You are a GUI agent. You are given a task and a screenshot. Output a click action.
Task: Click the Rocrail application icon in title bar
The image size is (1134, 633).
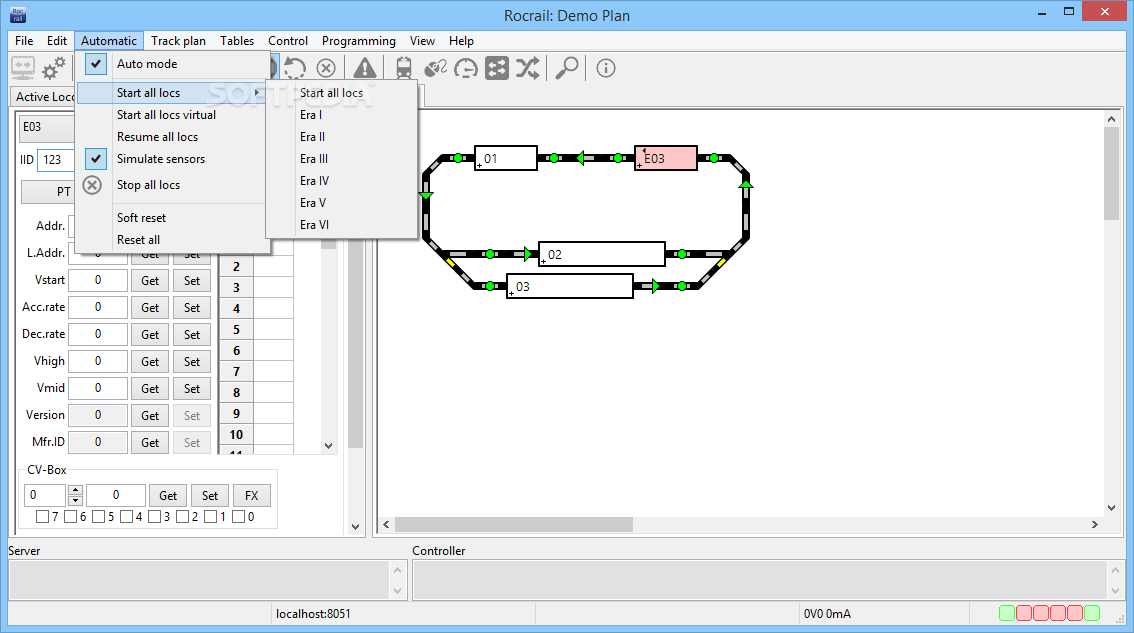pos(18,14)
